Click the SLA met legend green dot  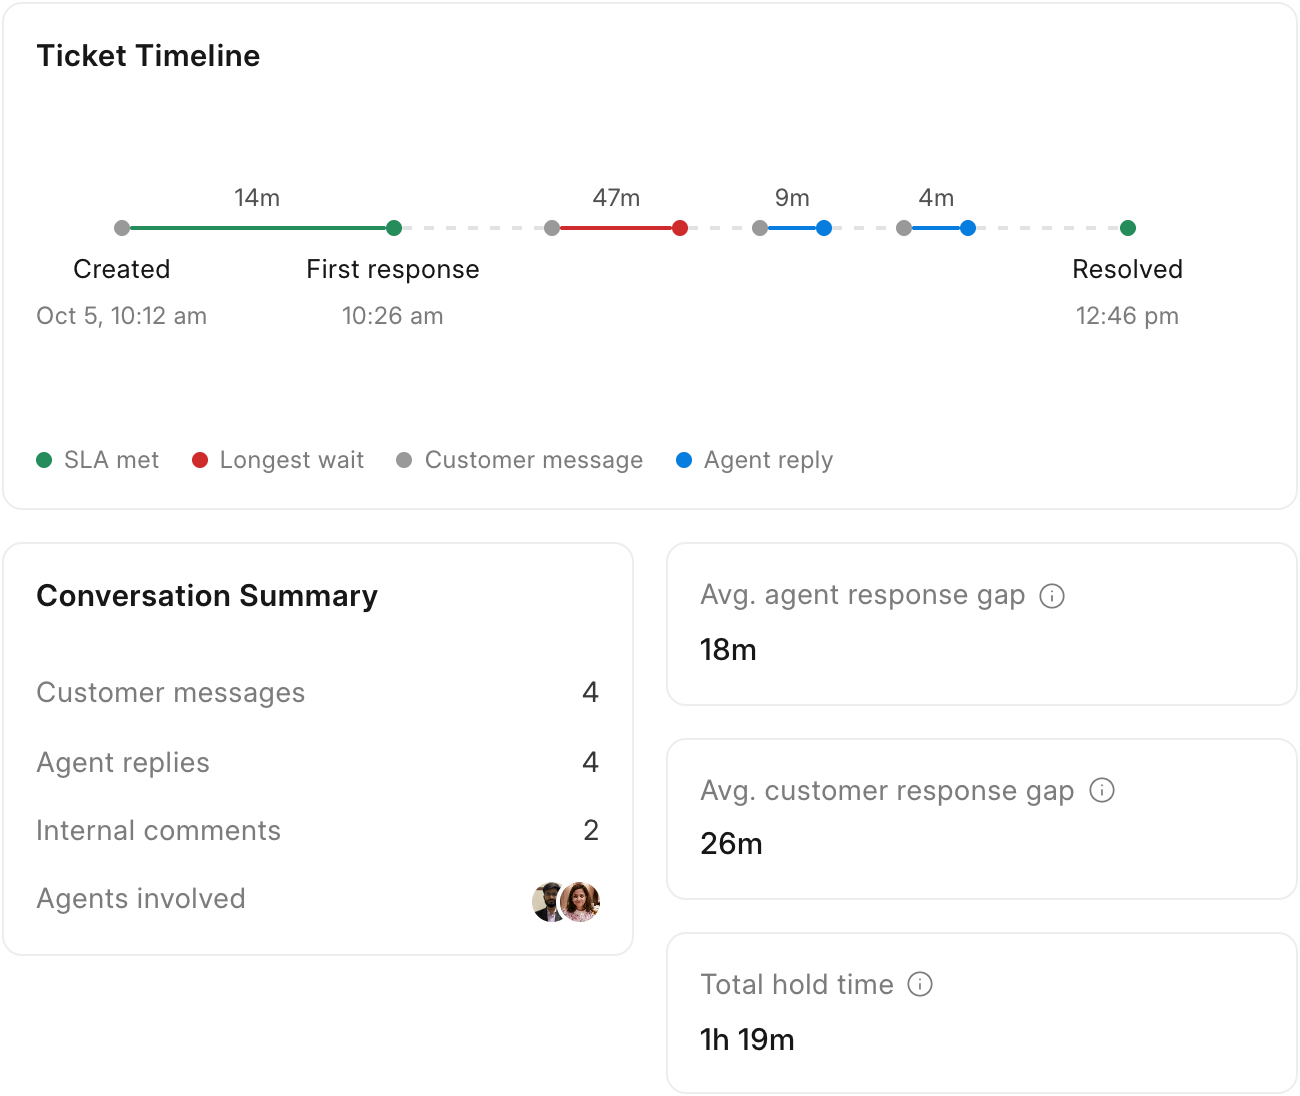(x=44, y=460)
